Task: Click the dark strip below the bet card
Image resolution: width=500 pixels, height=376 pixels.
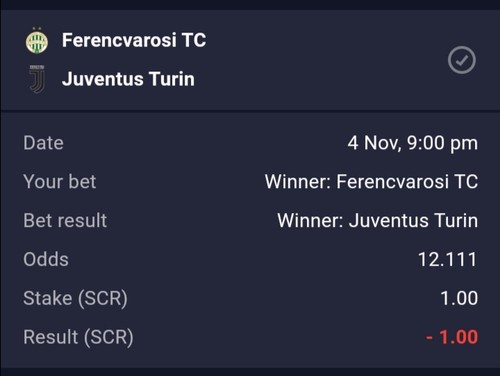Action: tap(250, 372)
